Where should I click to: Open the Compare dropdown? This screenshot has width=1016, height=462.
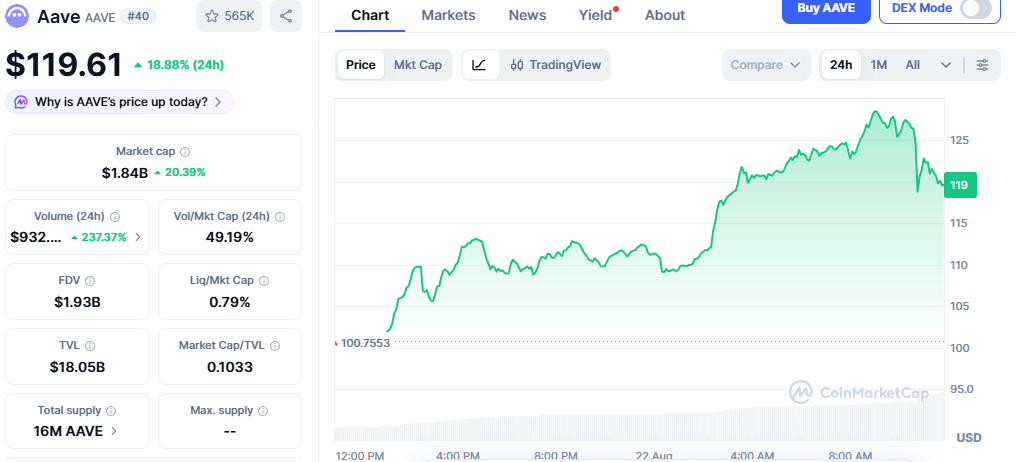(x=766, y=65)
